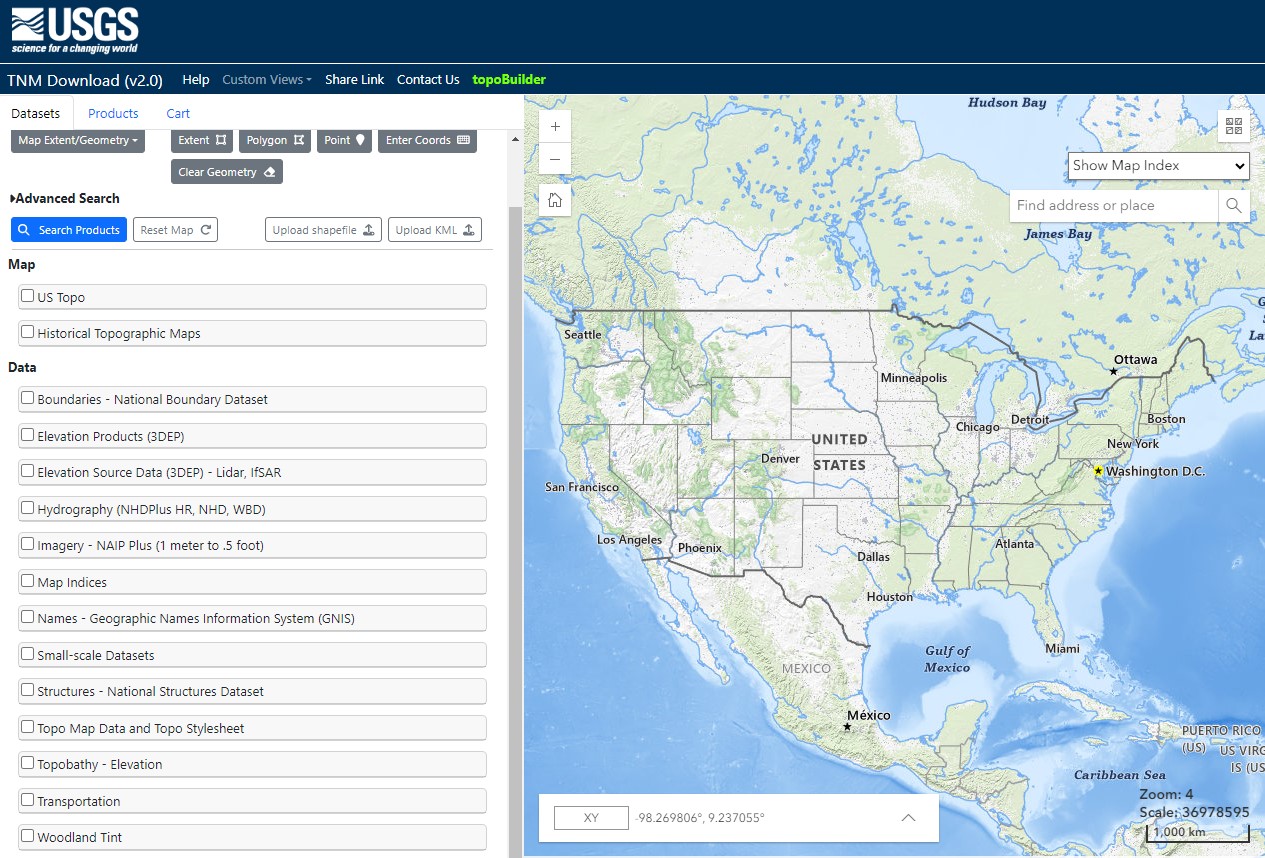Switch to the Products tab
Viewport: 1265px width, 858px height.
113,113
